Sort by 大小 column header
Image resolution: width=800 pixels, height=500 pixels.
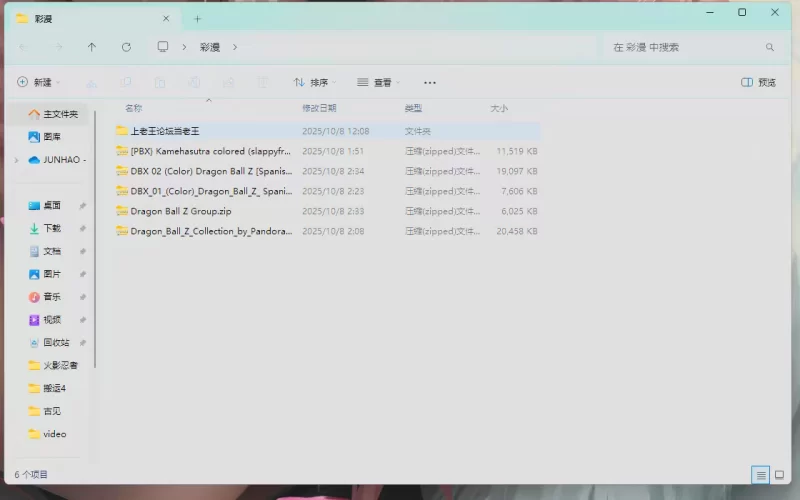point(499,108)
